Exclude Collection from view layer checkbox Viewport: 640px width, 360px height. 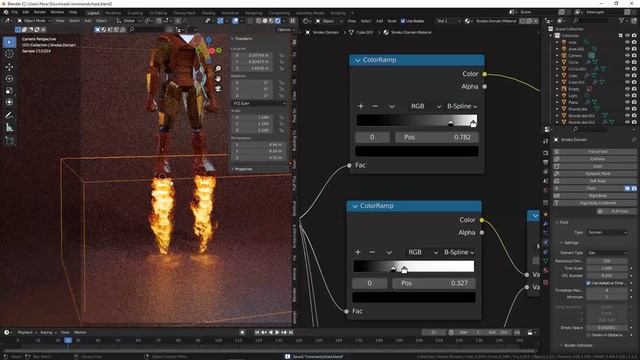(620, 36)
